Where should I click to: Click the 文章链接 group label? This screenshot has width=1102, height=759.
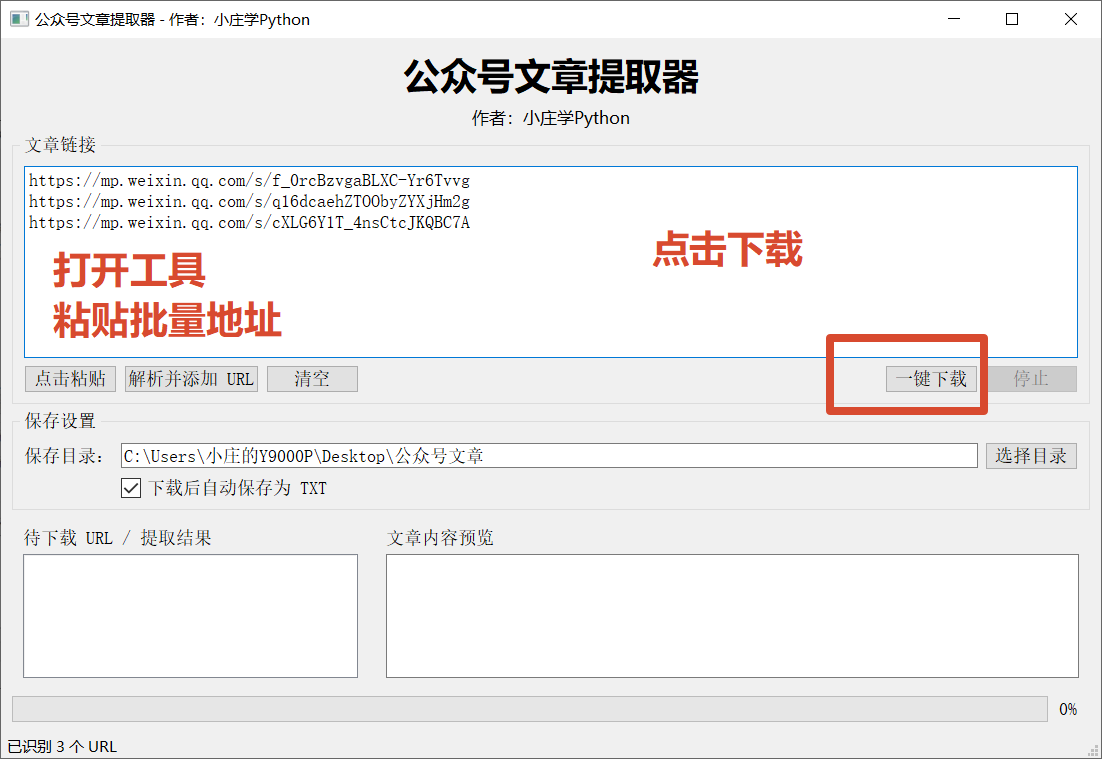tap(60, 145)
